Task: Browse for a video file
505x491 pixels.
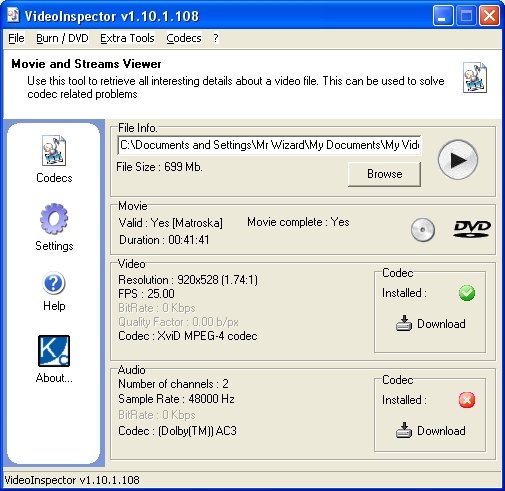Action: (x=384, y=174)
